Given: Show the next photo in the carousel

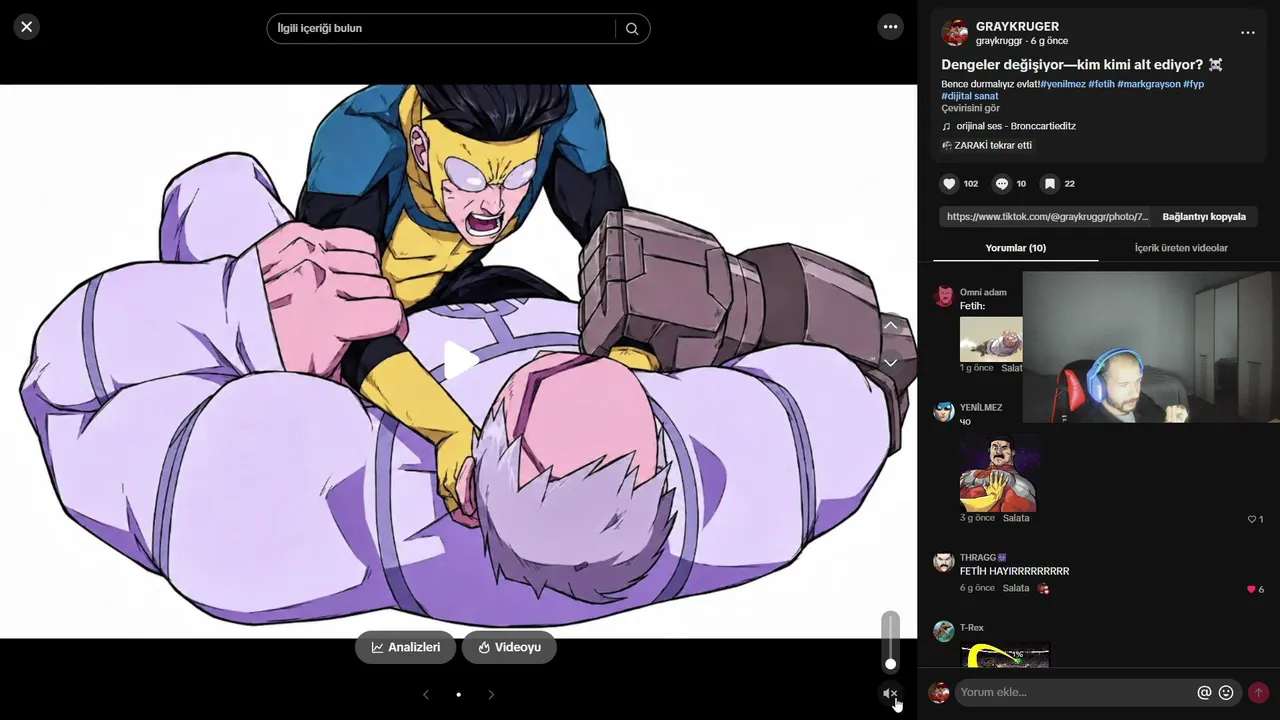Looking at the screenshot, I should point(491,694).
